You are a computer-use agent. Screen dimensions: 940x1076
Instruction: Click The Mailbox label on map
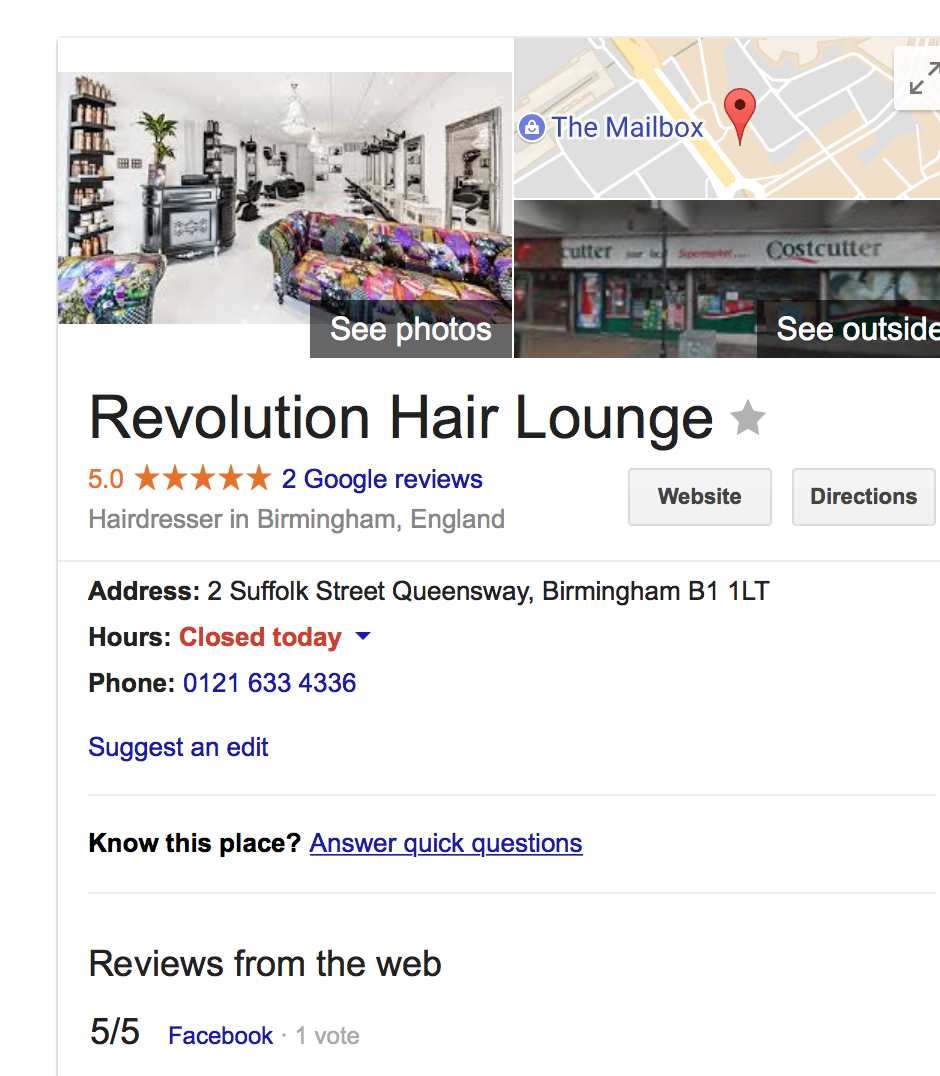point(627,128)
